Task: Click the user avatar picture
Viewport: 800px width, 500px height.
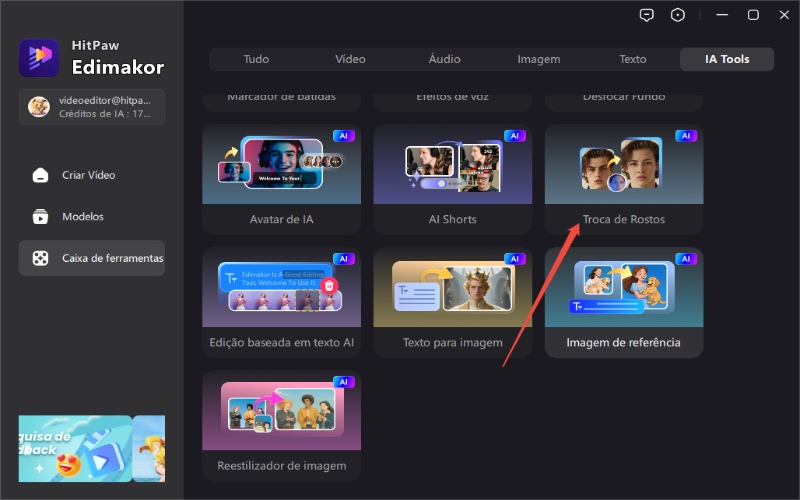Action: [39, 107]
